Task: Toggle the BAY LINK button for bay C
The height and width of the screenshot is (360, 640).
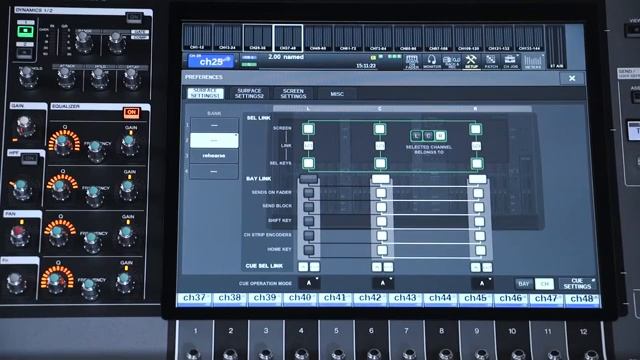Action: 381,178
